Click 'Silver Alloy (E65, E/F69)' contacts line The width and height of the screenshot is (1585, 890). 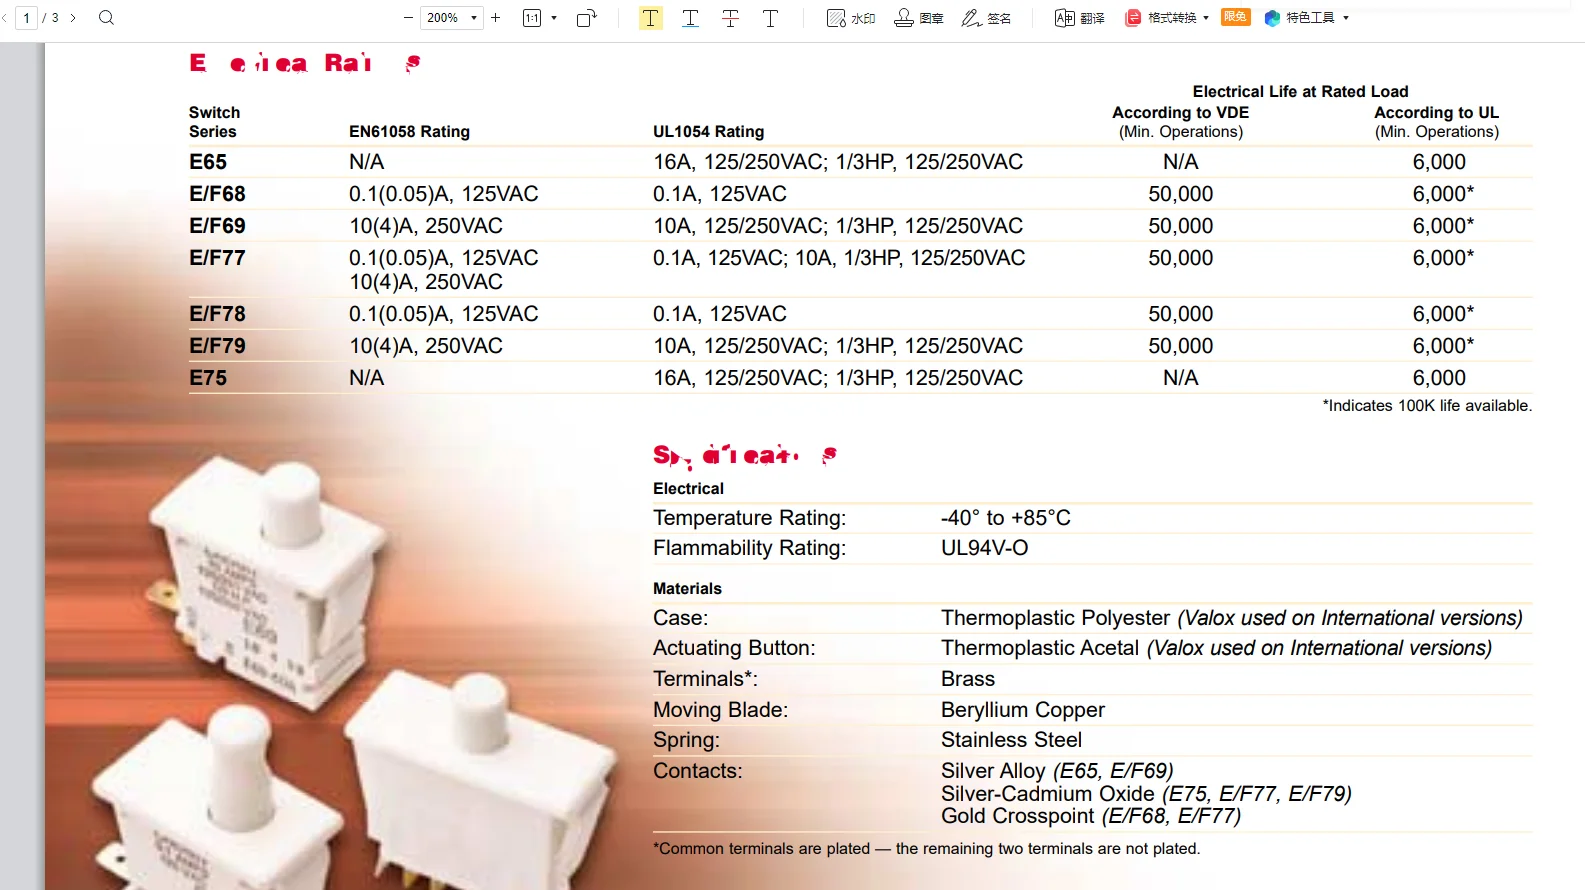(x=1057, y=771)
